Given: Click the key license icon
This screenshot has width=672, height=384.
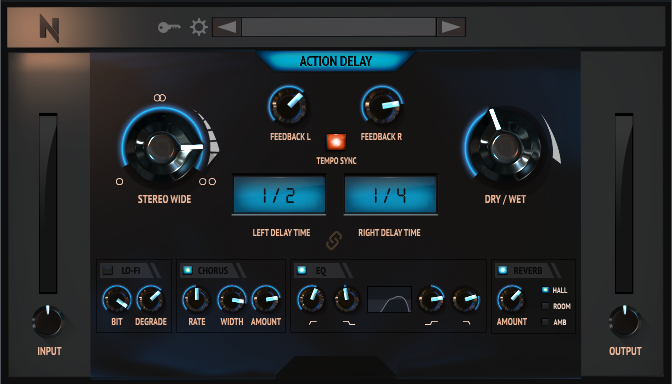Looking at the screenshot, I should 169,28.
